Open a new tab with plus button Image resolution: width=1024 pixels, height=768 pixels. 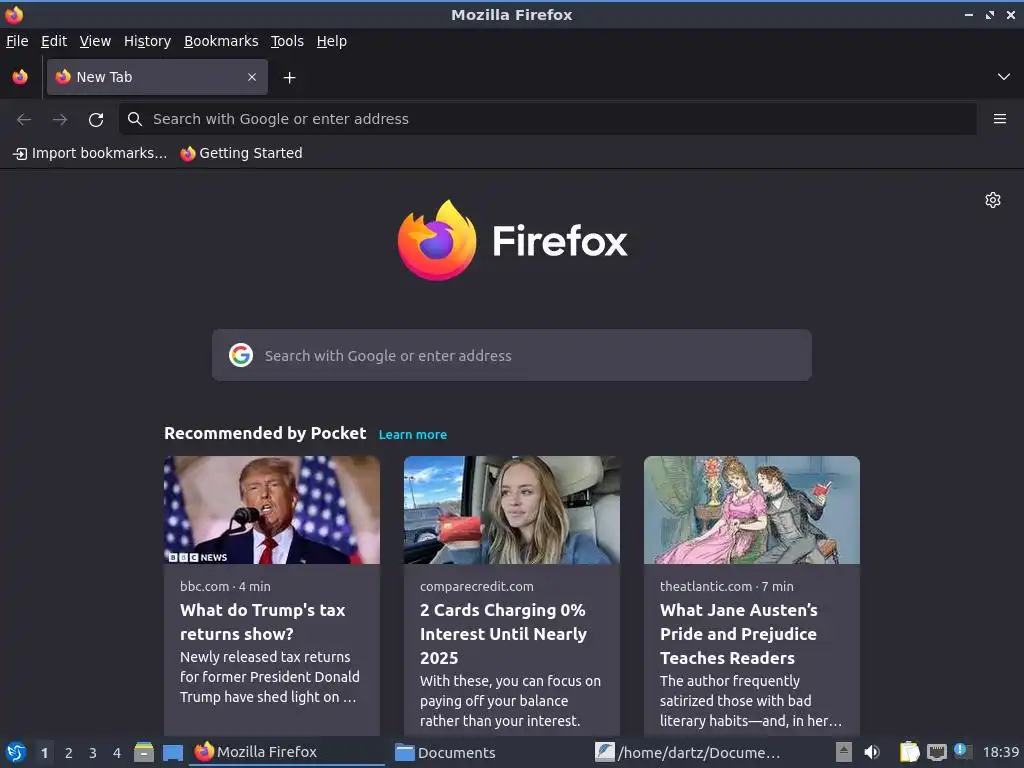289,78
